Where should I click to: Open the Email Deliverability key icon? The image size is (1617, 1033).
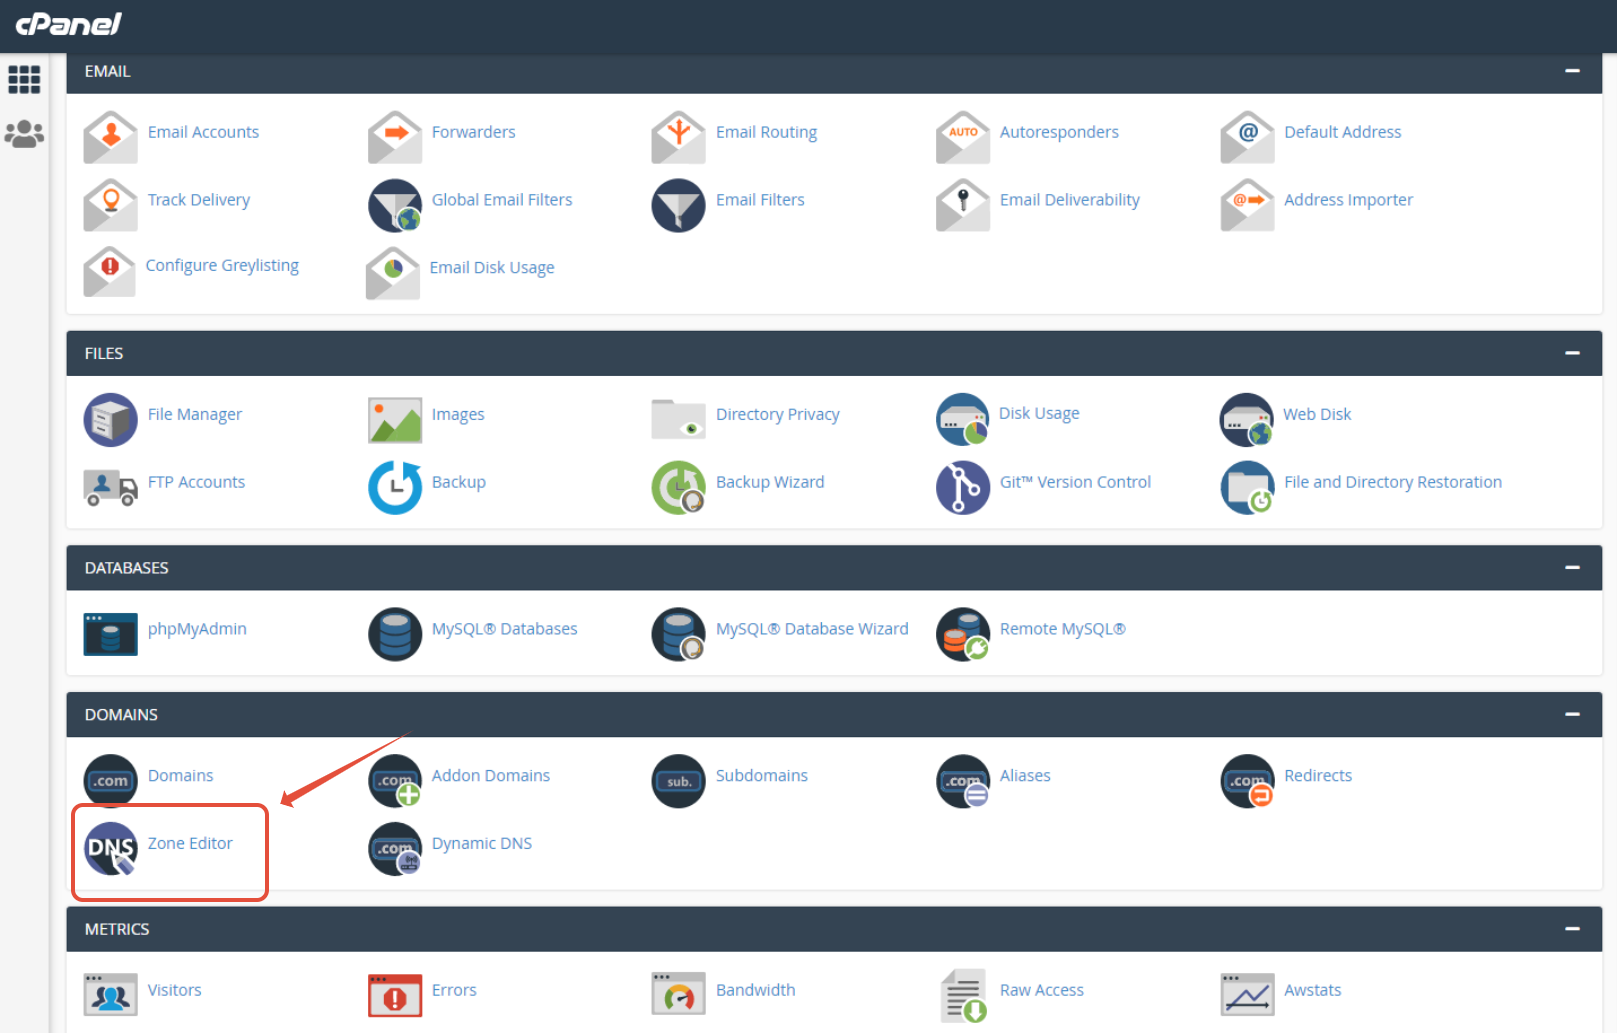(x=963, y=204)
